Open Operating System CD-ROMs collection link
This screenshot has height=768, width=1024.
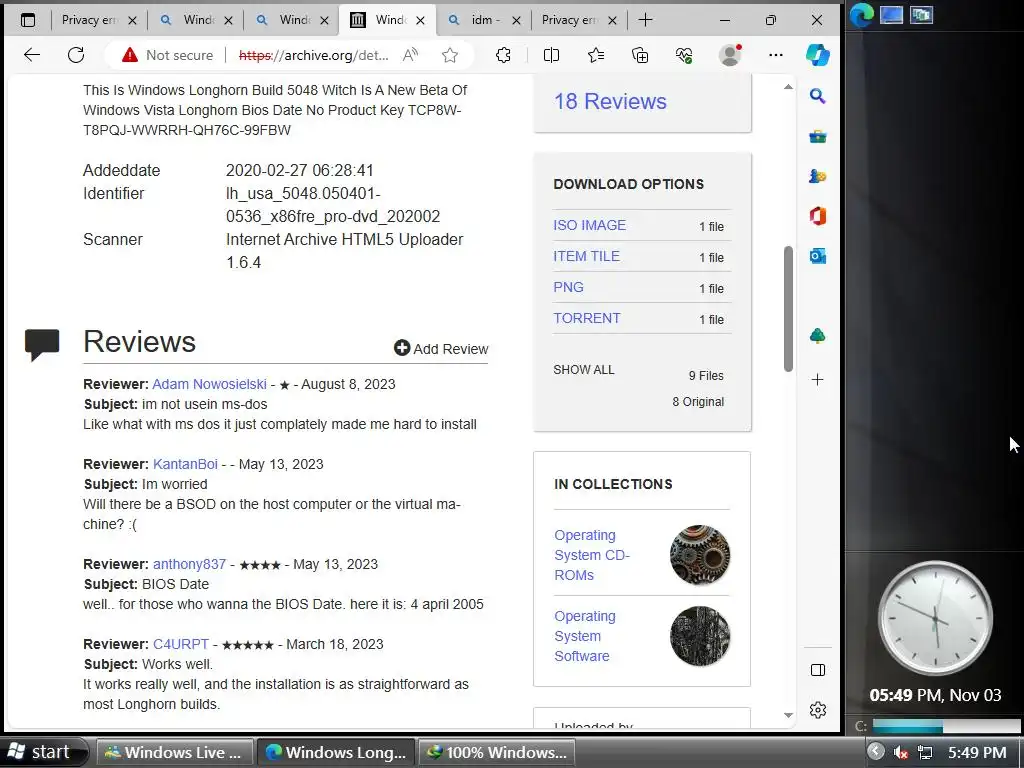click(592, 555)
